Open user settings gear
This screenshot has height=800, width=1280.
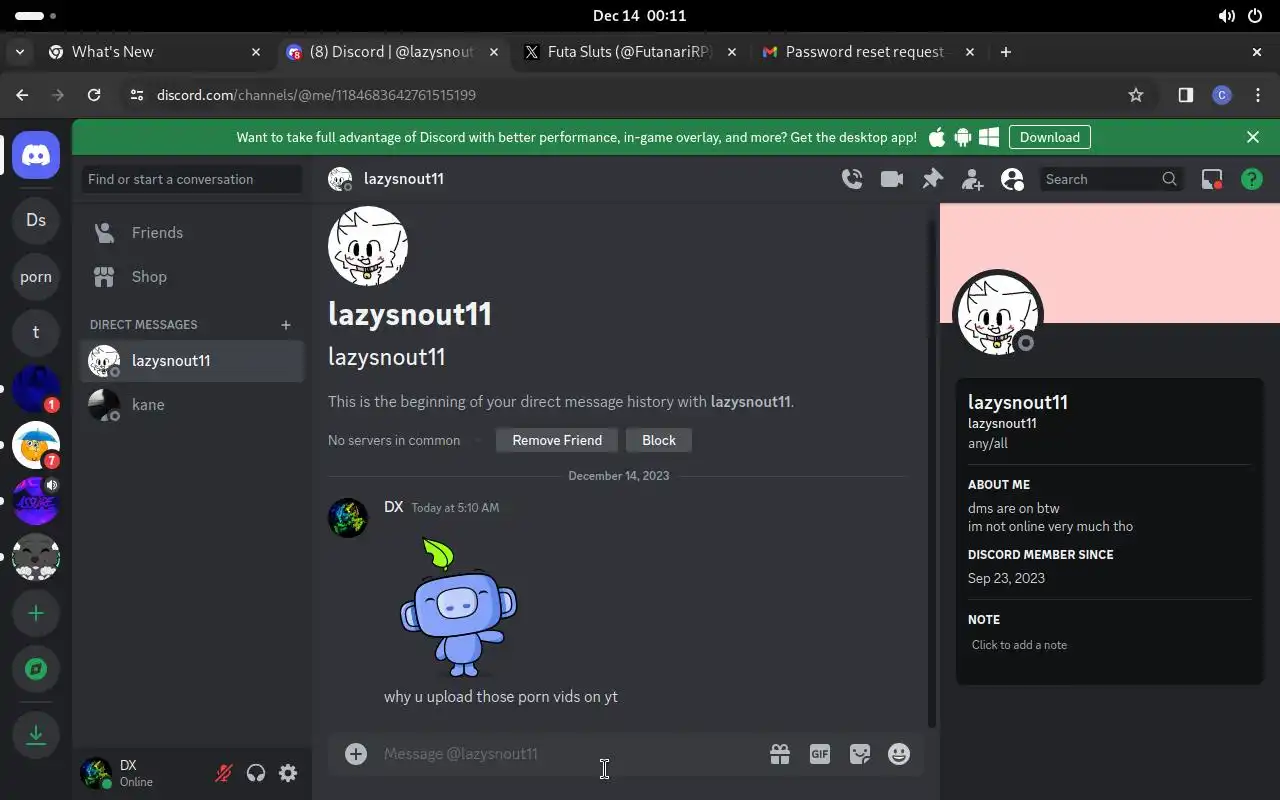(x=288, y=773)
